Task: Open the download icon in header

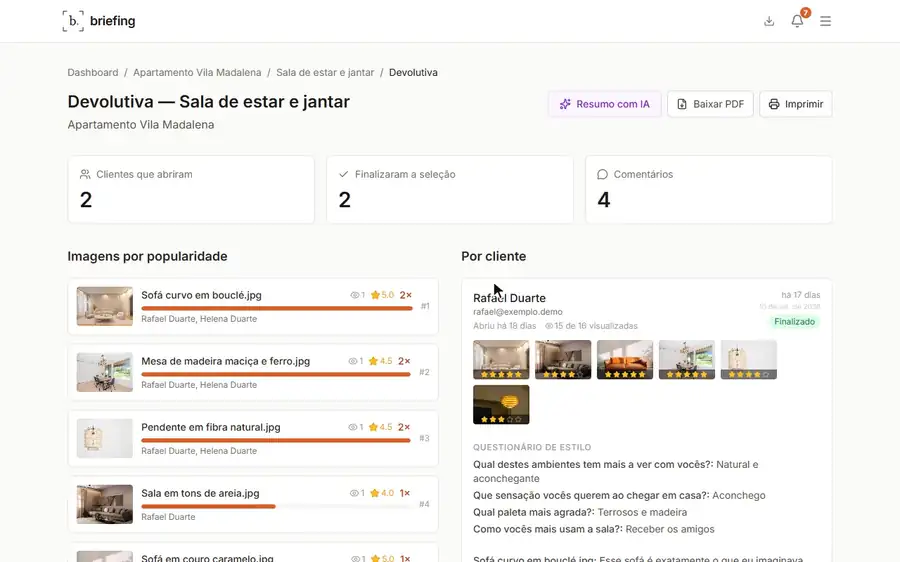Action: tap(769, 21)
